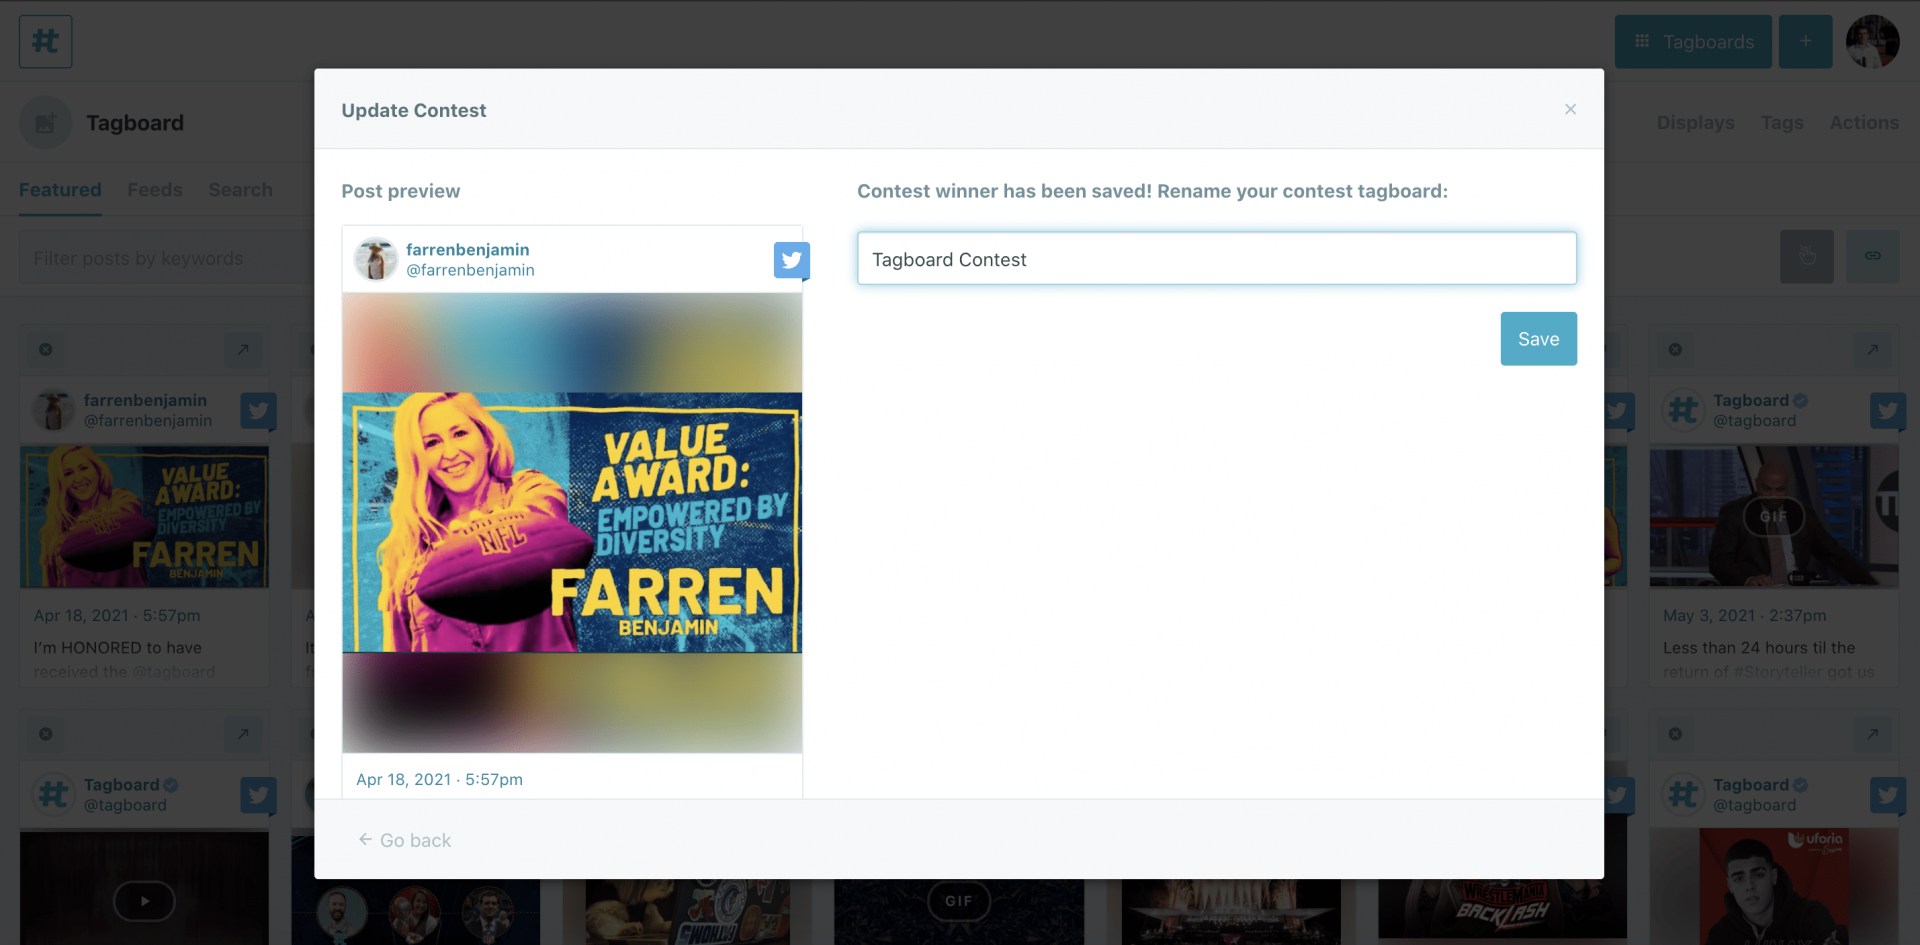Switch to the Feeds tab
The height and width of the screenshot is (945, 1920).
tap(154, 189)
